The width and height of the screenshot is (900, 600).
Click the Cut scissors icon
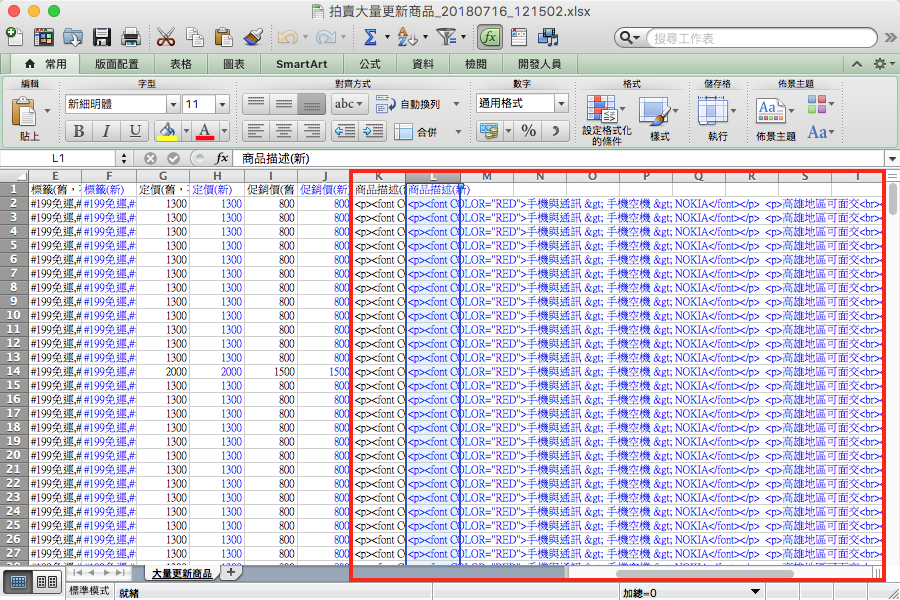click(166, 38)
